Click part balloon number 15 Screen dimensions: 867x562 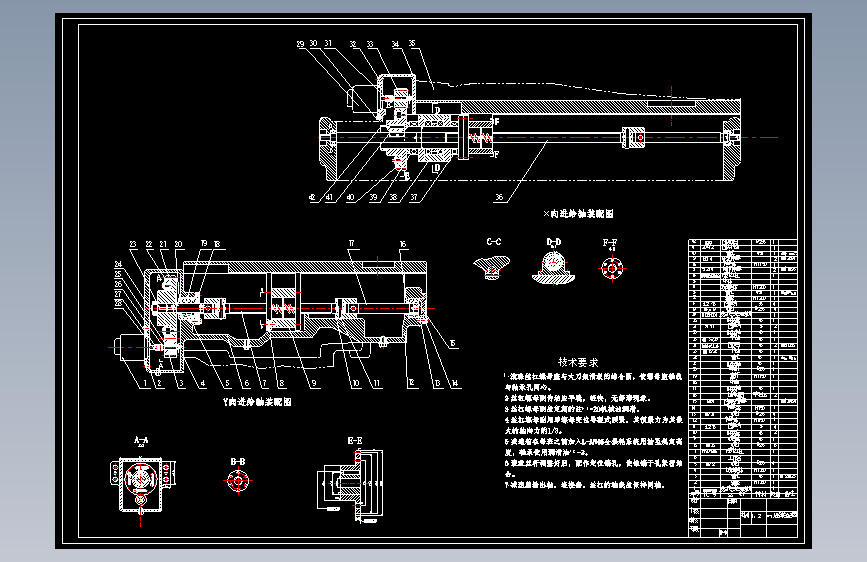pyautogui.click(x=453, y=344)
